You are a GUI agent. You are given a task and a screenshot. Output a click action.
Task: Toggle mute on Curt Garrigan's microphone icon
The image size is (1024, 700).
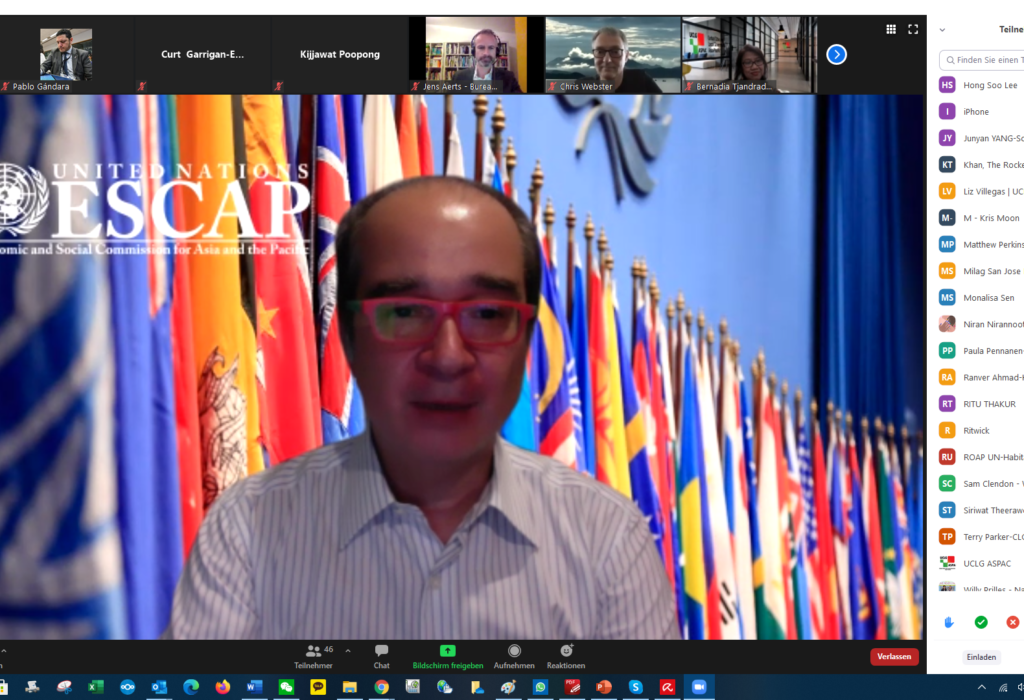click(x=141, y=86)
